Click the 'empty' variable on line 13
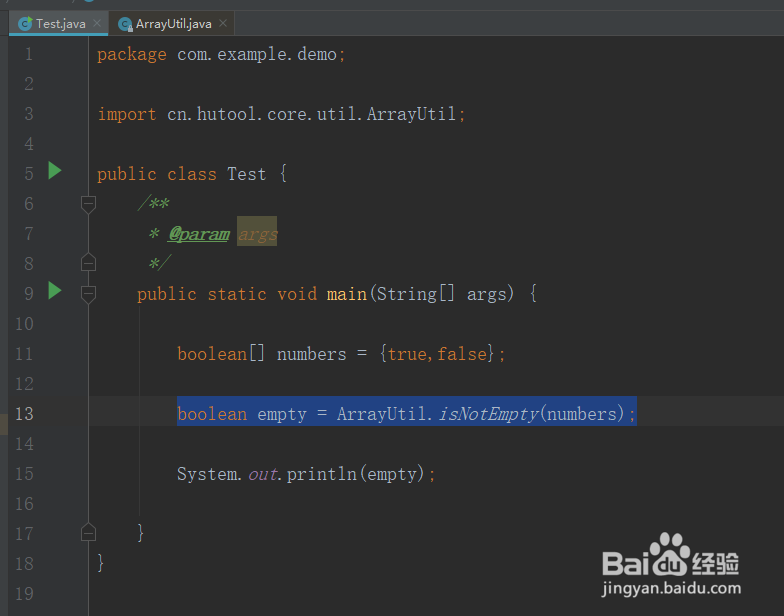This screenshot has width=784, height=616. tap(282, 414)
